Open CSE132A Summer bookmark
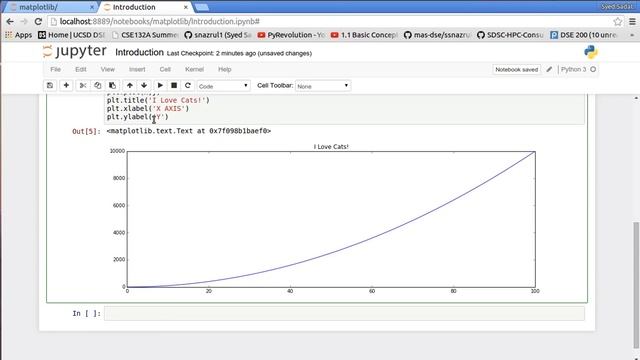This screenshot has width=640, height=360. [145, 35]
